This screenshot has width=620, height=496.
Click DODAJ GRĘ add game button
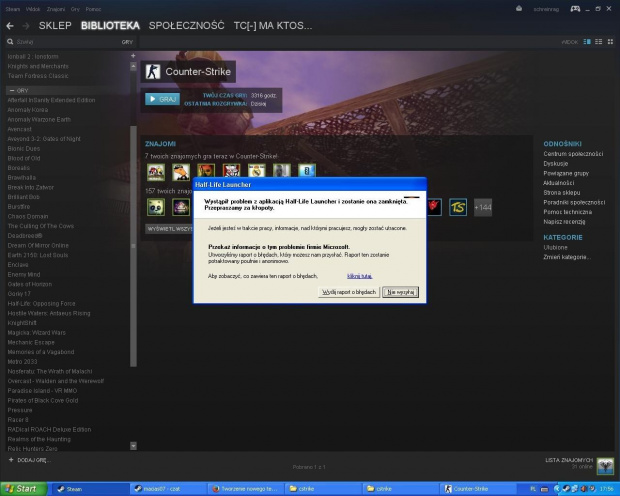tap(30, 460)
